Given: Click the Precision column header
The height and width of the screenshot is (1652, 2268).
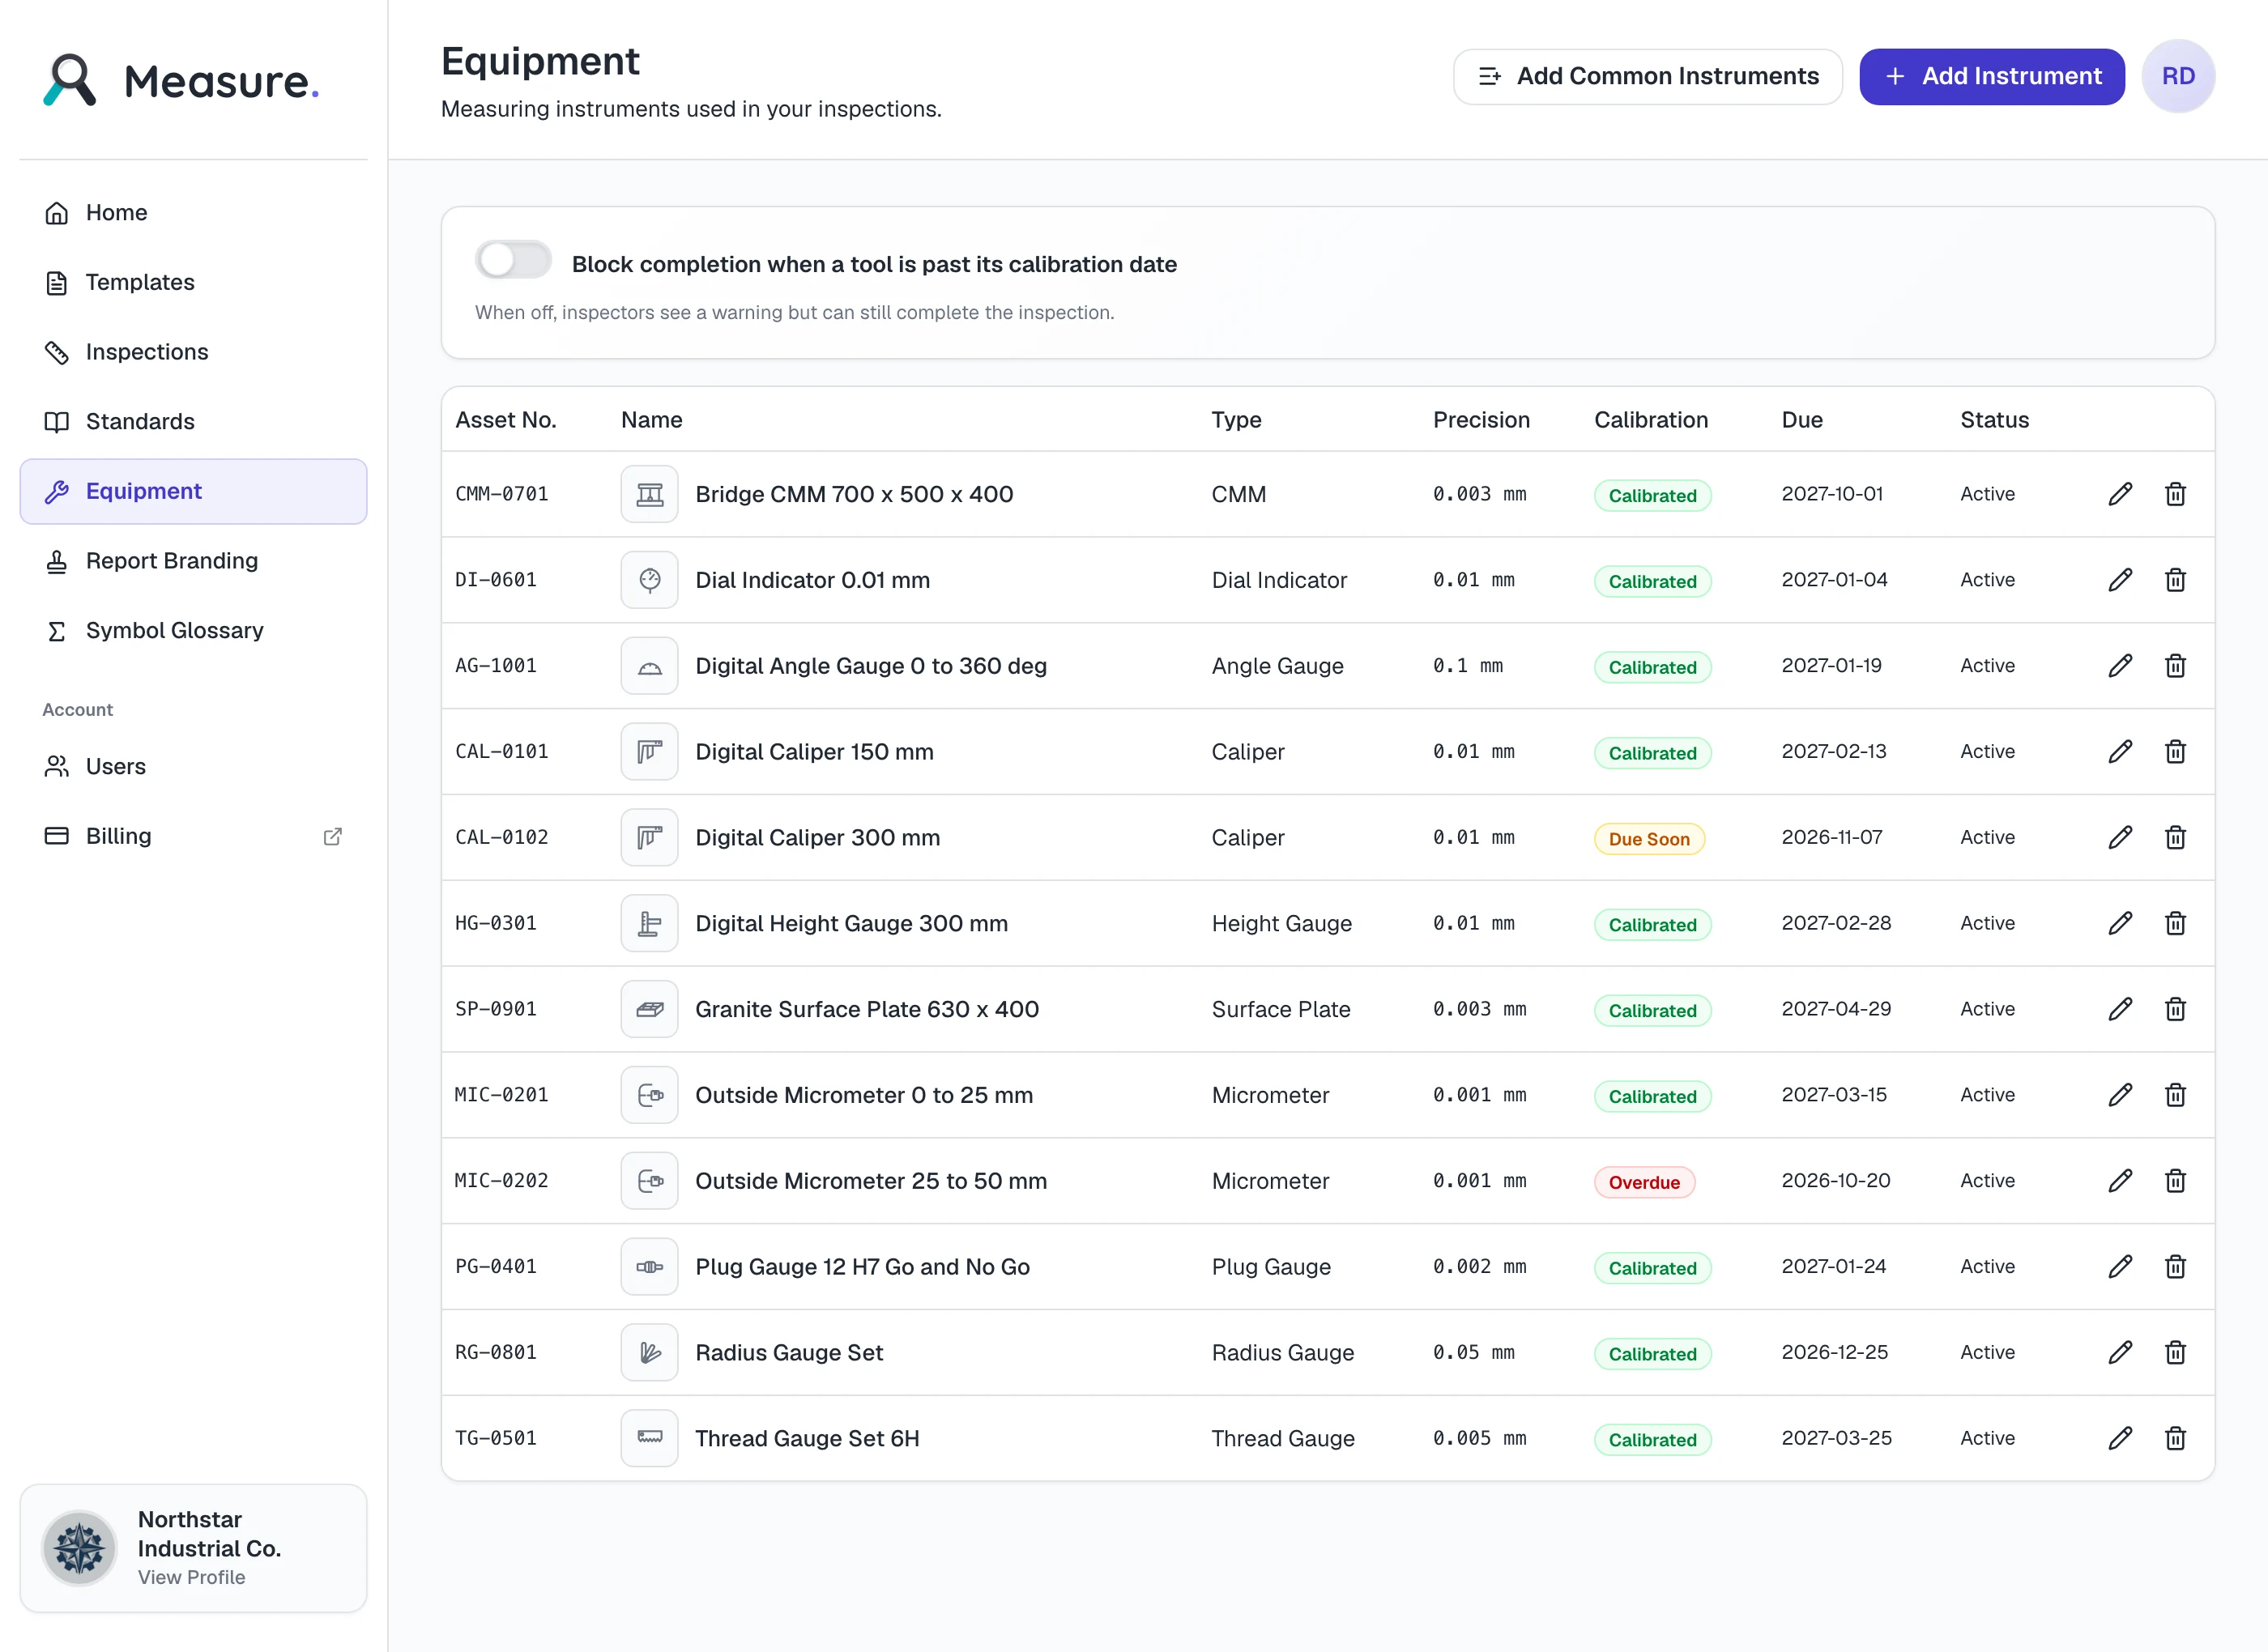Looking at the screenshot, I should pos(1481,420).
